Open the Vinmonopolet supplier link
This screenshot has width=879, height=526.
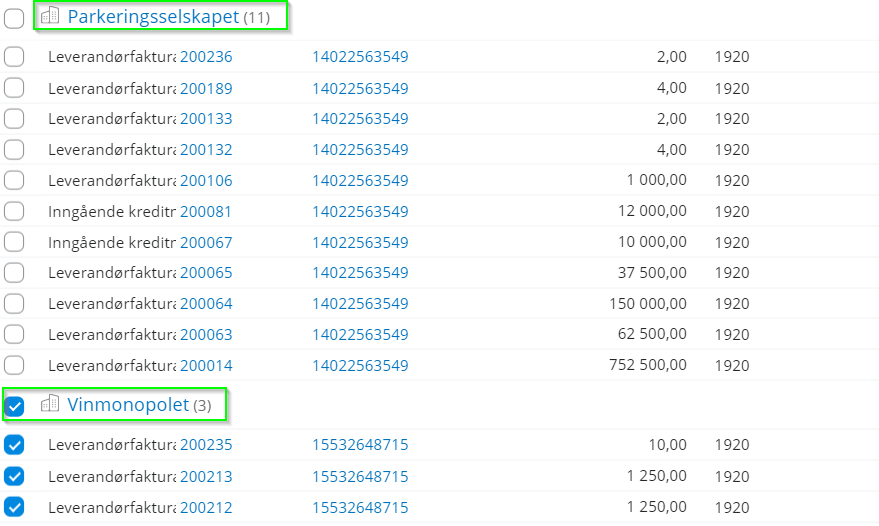pyautogui.click(x=128, y=404)
